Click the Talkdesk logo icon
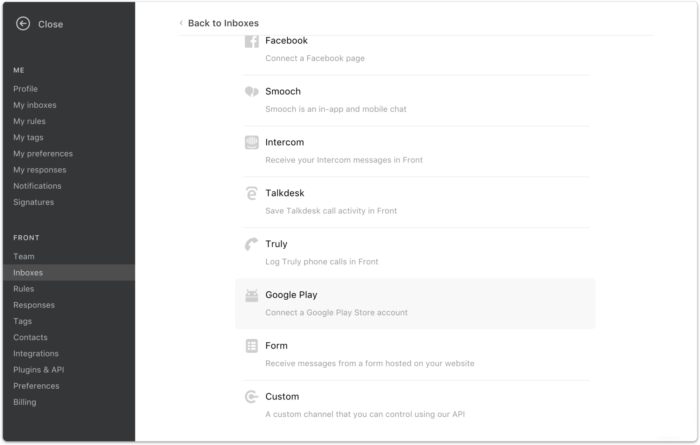Screen dimensions: 700x445 [x=252, y=193]
